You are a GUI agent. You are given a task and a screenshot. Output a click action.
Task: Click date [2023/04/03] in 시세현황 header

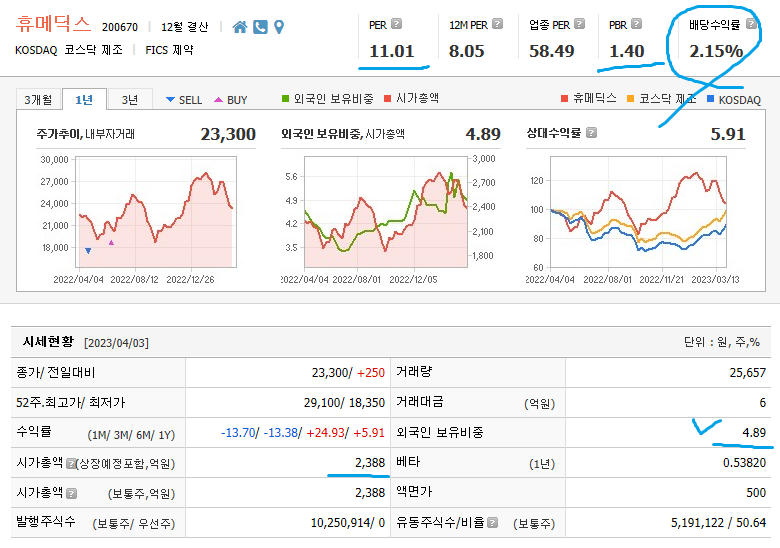tap(116, 343)
